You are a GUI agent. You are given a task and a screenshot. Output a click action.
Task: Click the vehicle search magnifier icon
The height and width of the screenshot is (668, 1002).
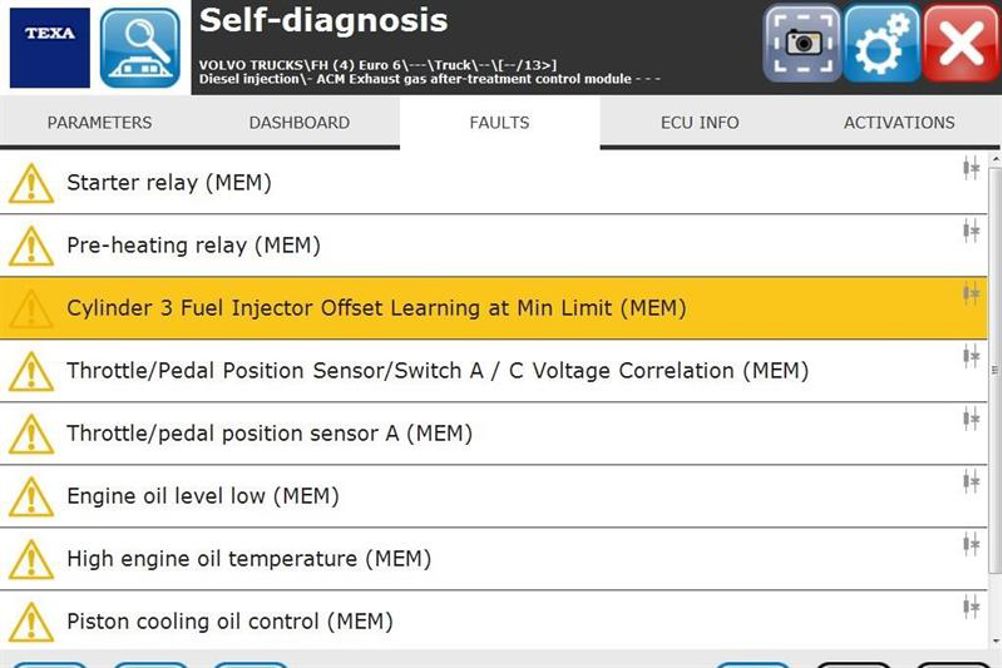(x=140, y=48)
